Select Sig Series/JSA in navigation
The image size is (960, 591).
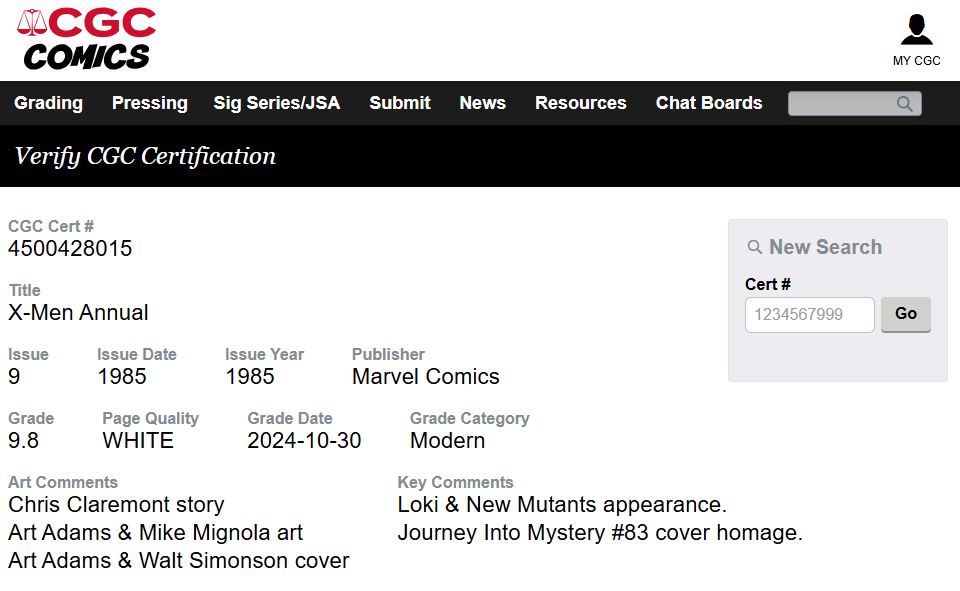[x=277, y=103]
